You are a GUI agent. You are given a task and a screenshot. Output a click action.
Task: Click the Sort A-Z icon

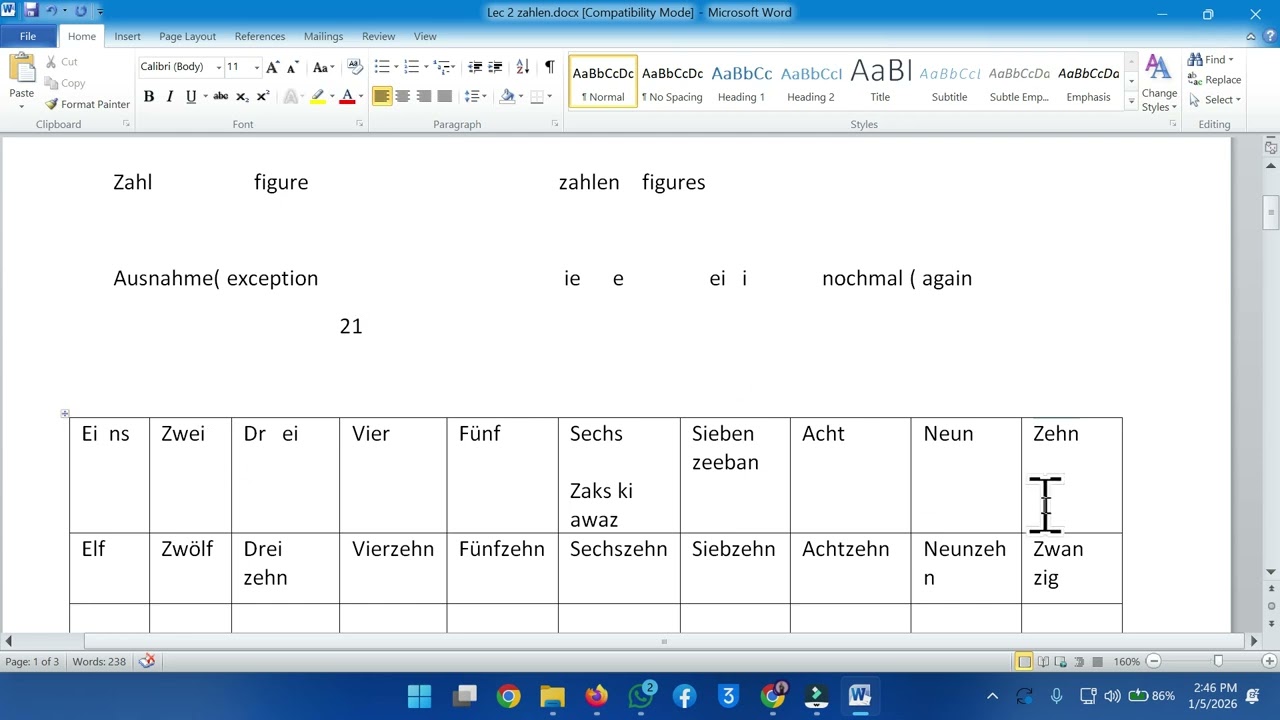point(522,67)
